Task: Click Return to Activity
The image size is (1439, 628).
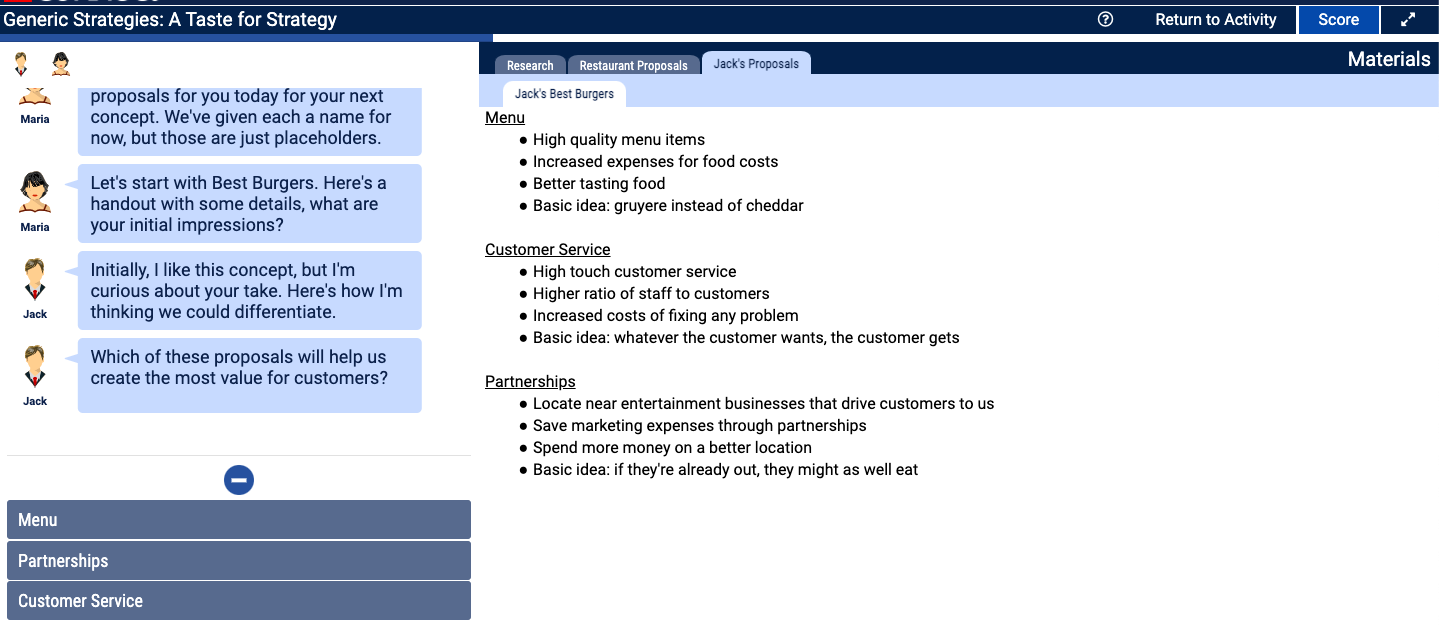Action: (1216, 19)
